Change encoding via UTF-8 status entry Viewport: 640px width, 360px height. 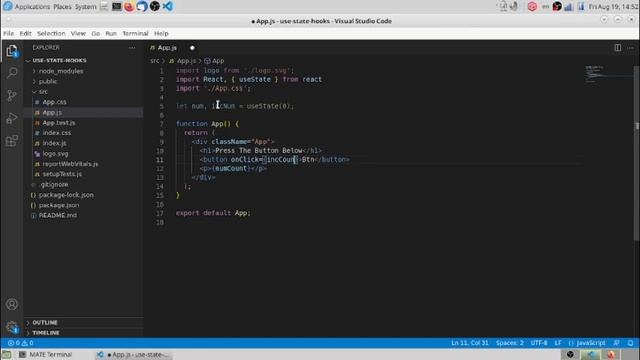tap(539, 343)
